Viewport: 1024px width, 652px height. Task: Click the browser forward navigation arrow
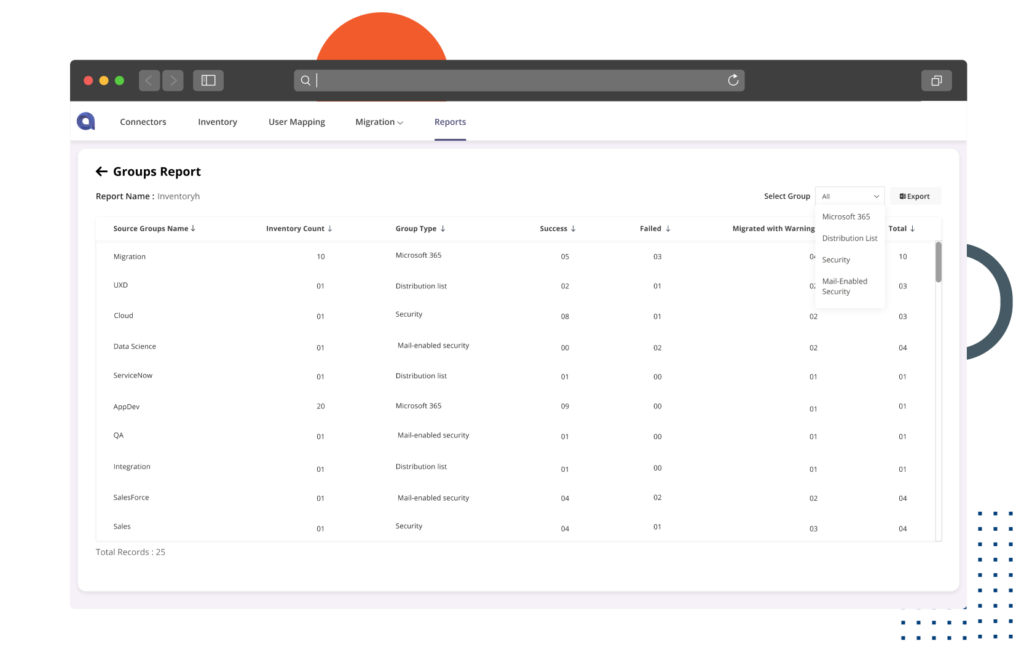click(172, 80)
